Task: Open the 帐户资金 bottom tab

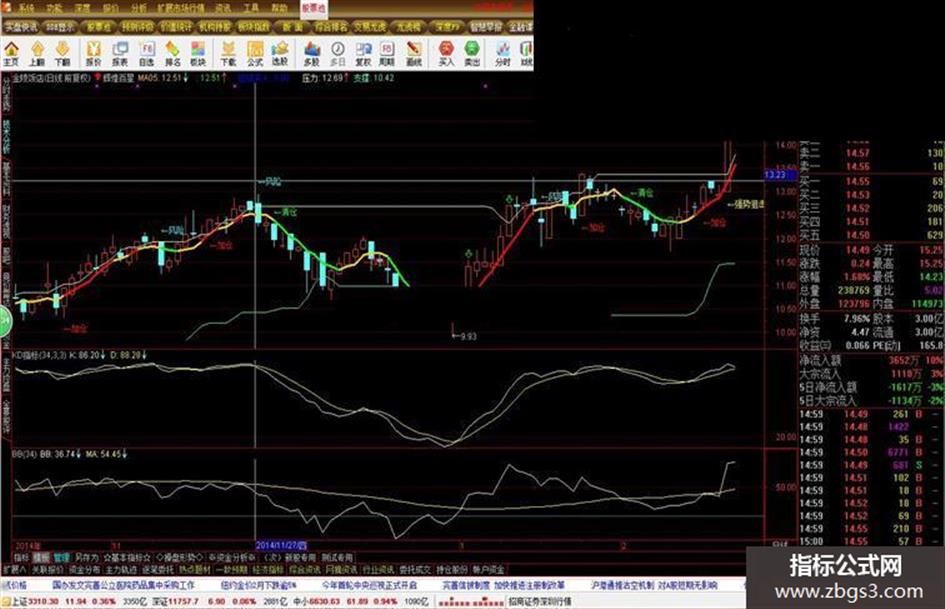Action: point(489,569)
